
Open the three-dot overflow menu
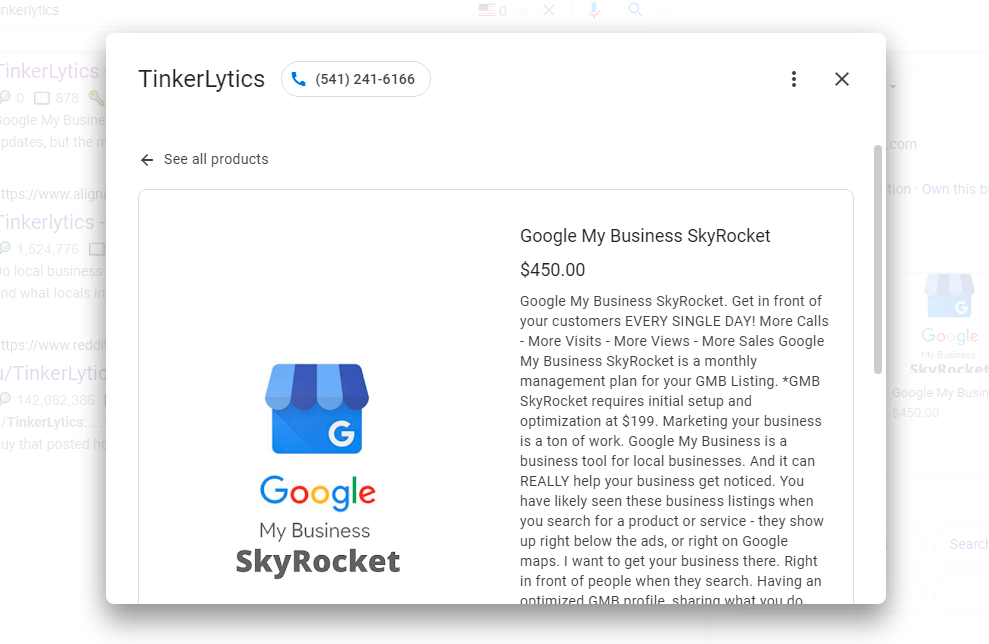click(794, 78)
